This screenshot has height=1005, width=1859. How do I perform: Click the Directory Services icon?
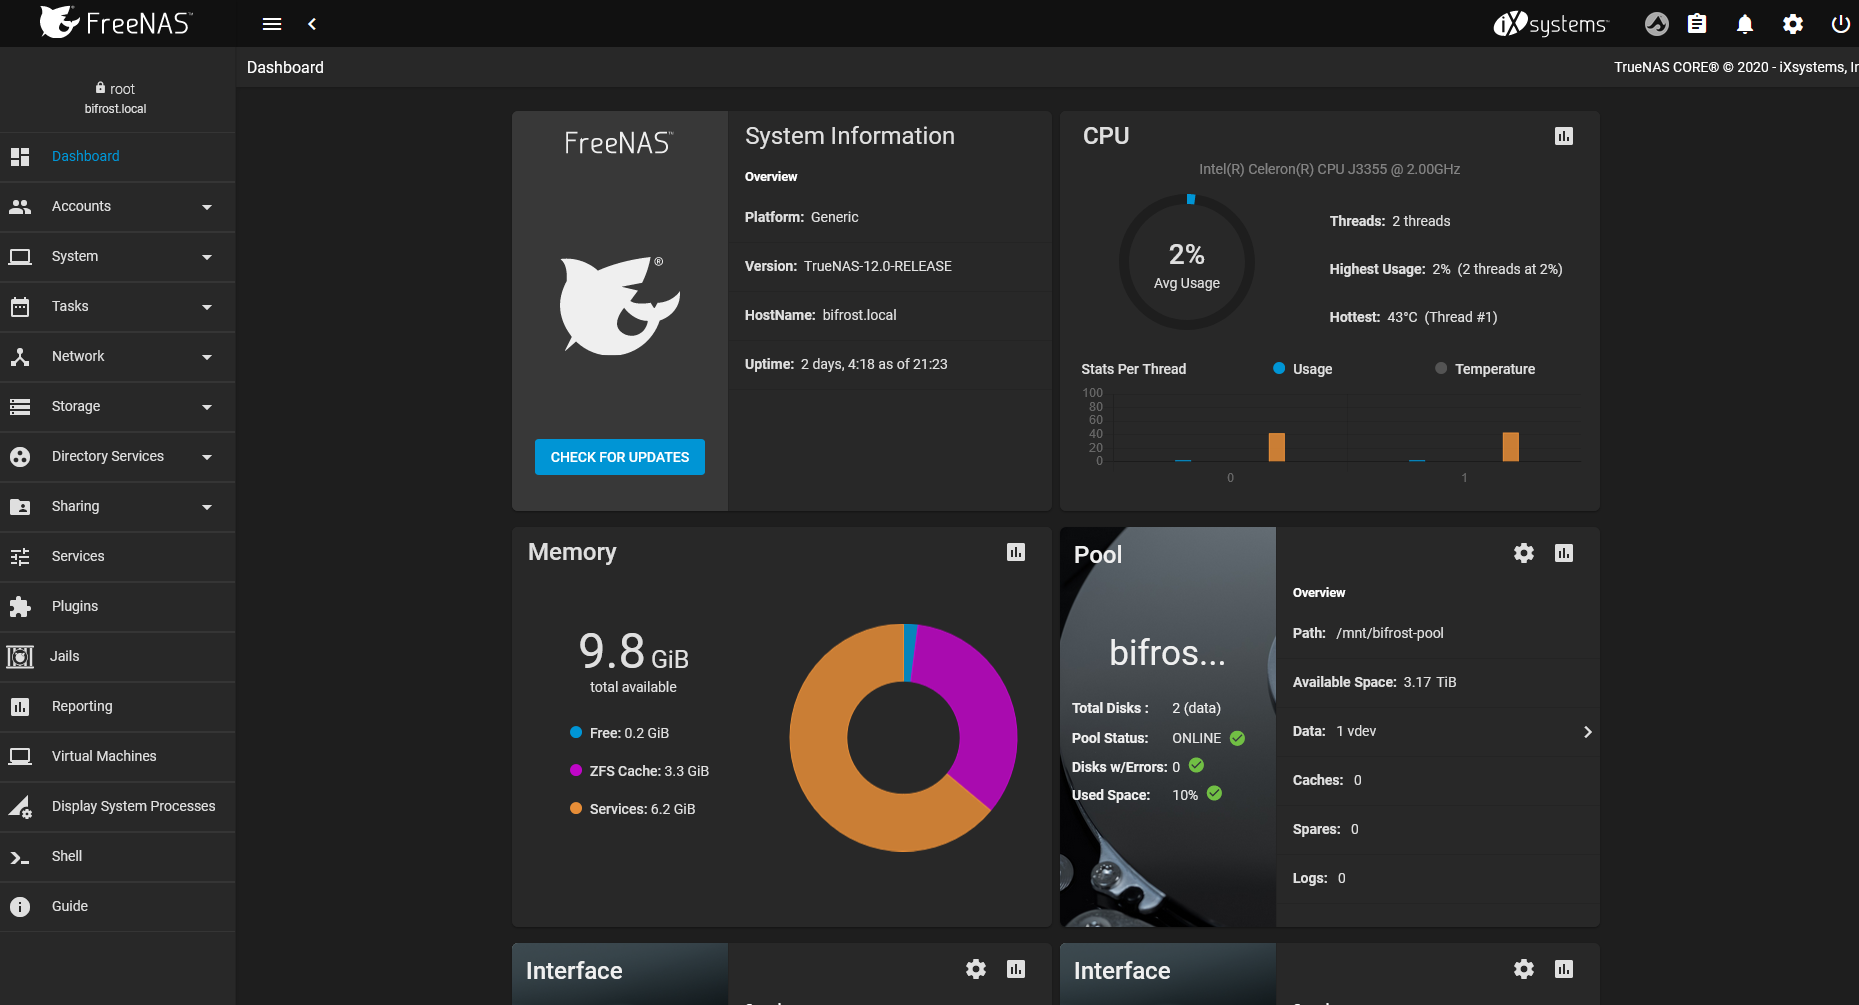click(x=20, y=457)
